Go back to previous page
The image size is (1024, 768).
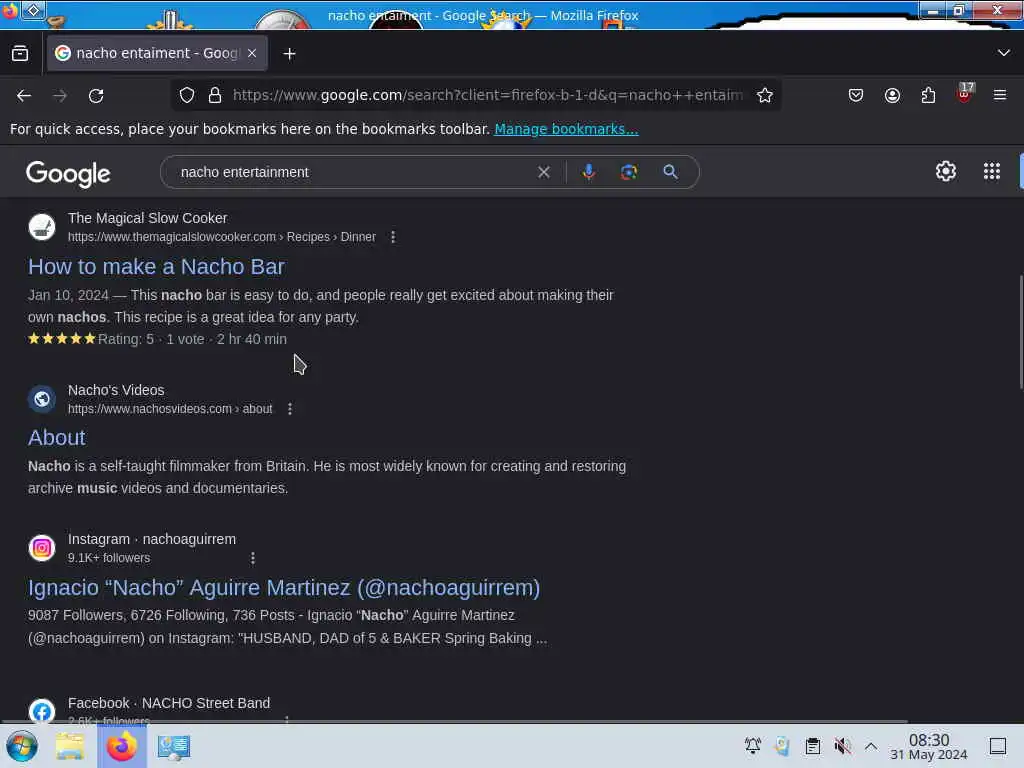point(24,96)
